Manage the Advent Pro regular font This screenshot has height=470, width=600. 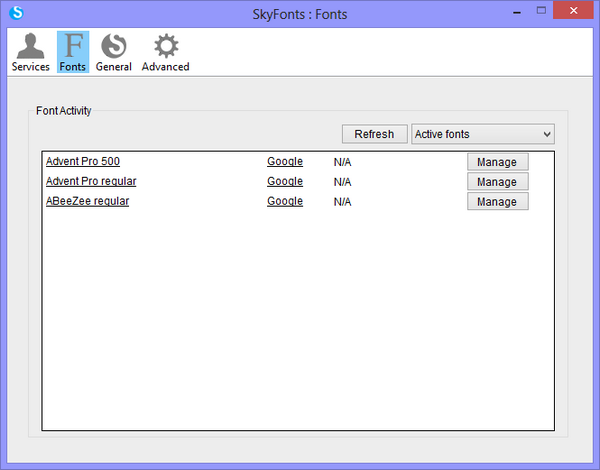point(497,182)
